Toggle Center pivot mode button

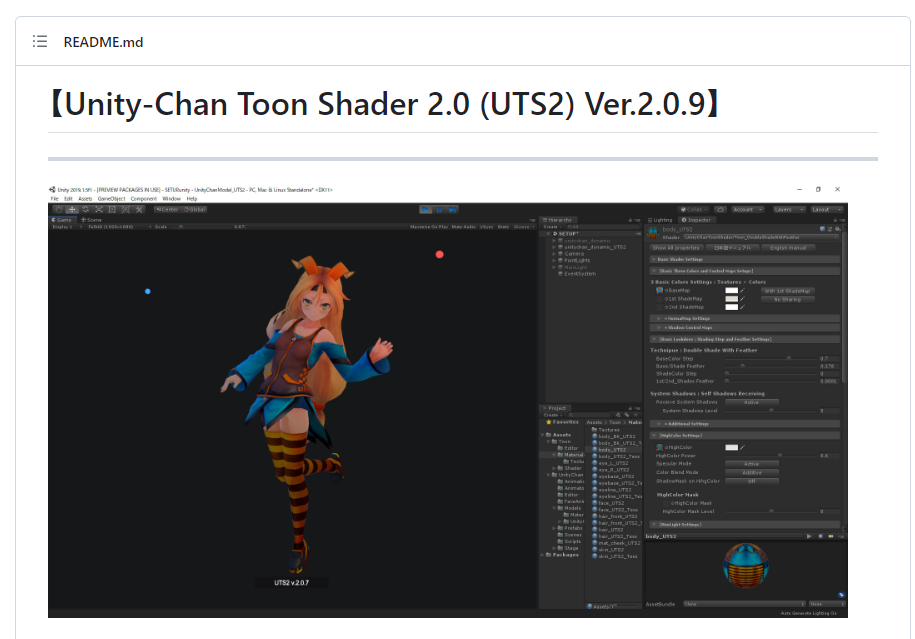(167, 209)
